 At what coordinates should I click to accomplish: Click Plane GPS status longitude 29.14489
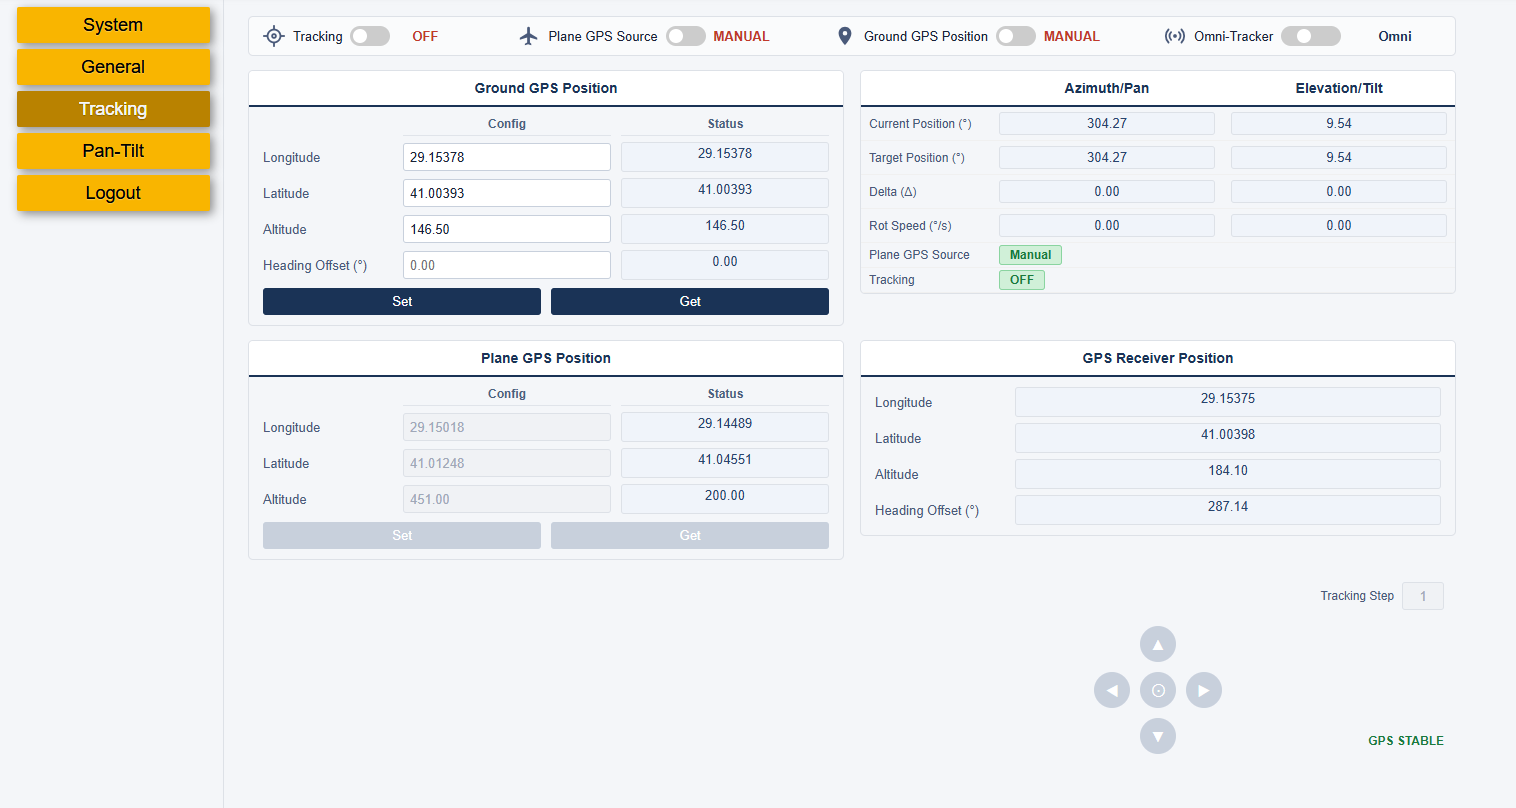[x=725, y=427]
